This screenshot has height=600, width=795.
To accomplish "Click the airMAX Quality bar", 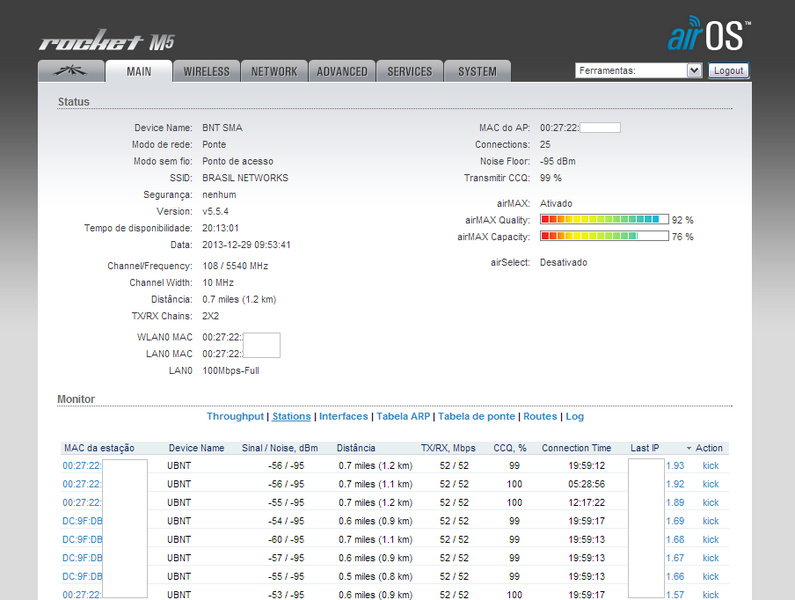I will (x=604, y=219).
